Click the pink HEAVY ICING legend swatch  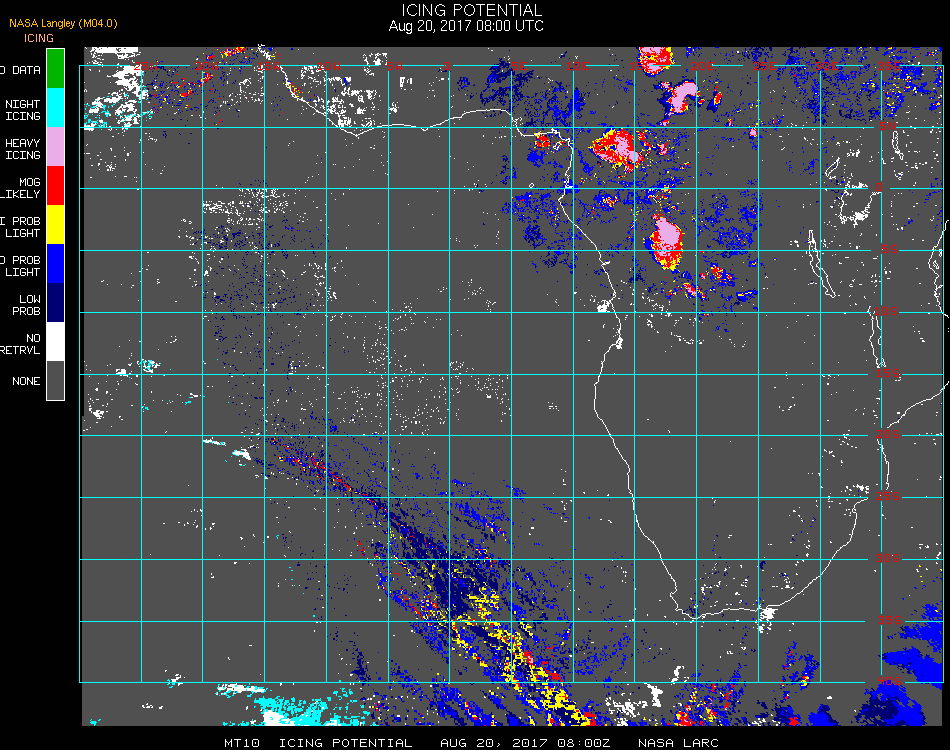(x=55, y=147)
